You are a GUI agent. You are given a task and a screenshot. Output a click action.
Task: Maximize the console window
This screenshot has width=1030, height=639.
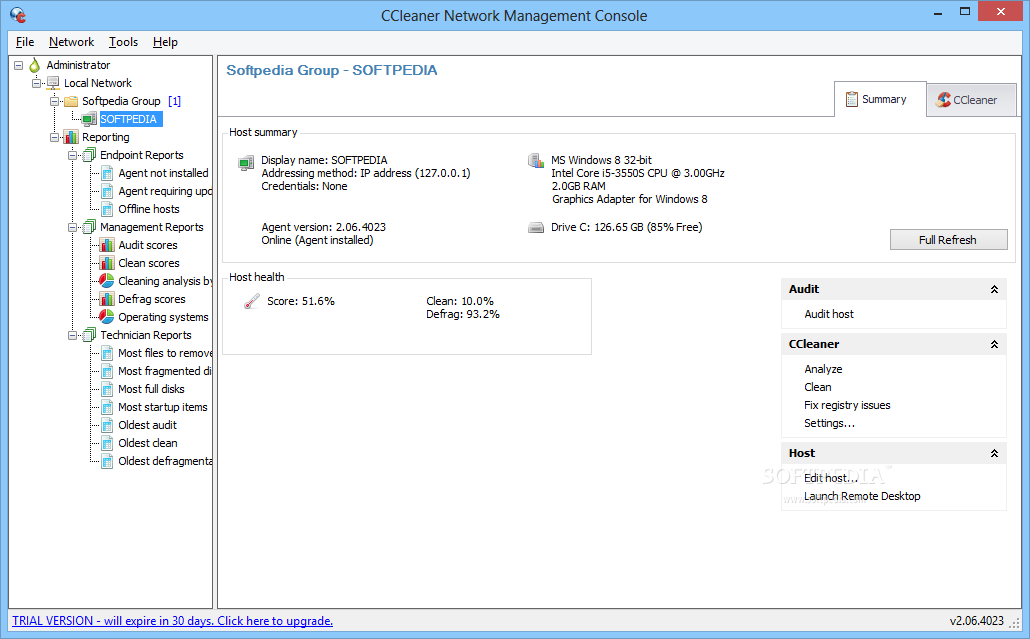coord(964,11)
